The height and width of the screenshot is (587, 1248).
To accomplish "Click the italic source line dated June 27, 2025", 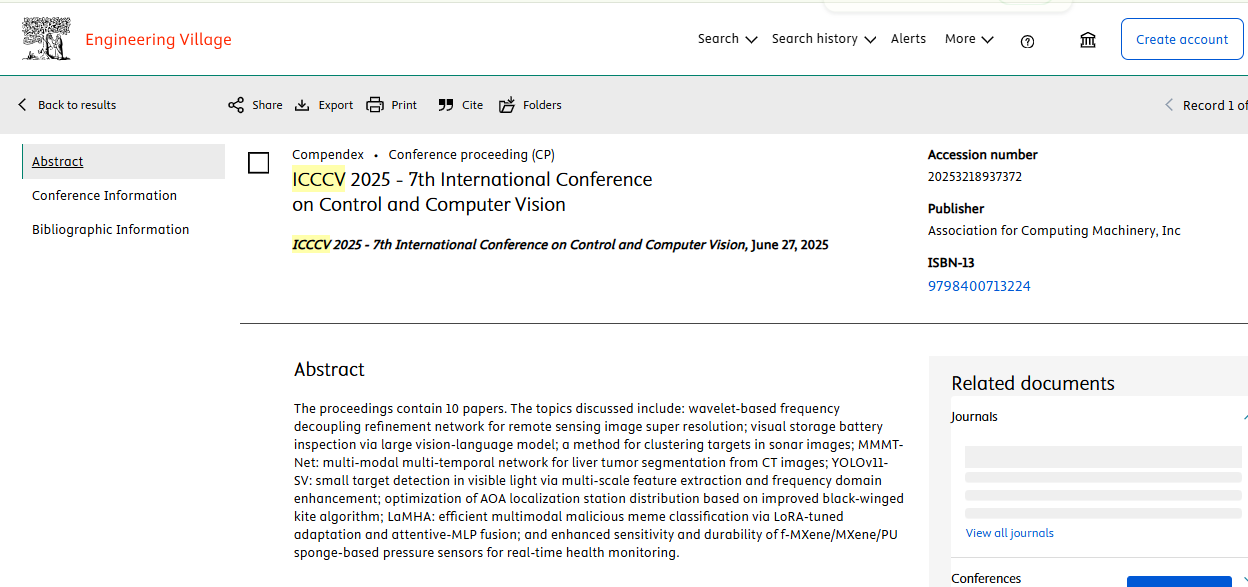I will [x=560, y=245].
